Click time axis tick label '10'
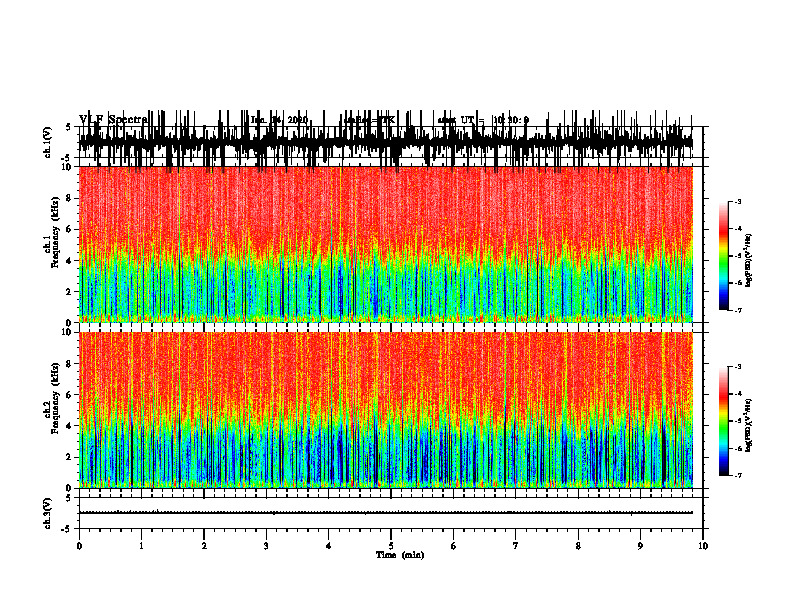 pos(703,546)
